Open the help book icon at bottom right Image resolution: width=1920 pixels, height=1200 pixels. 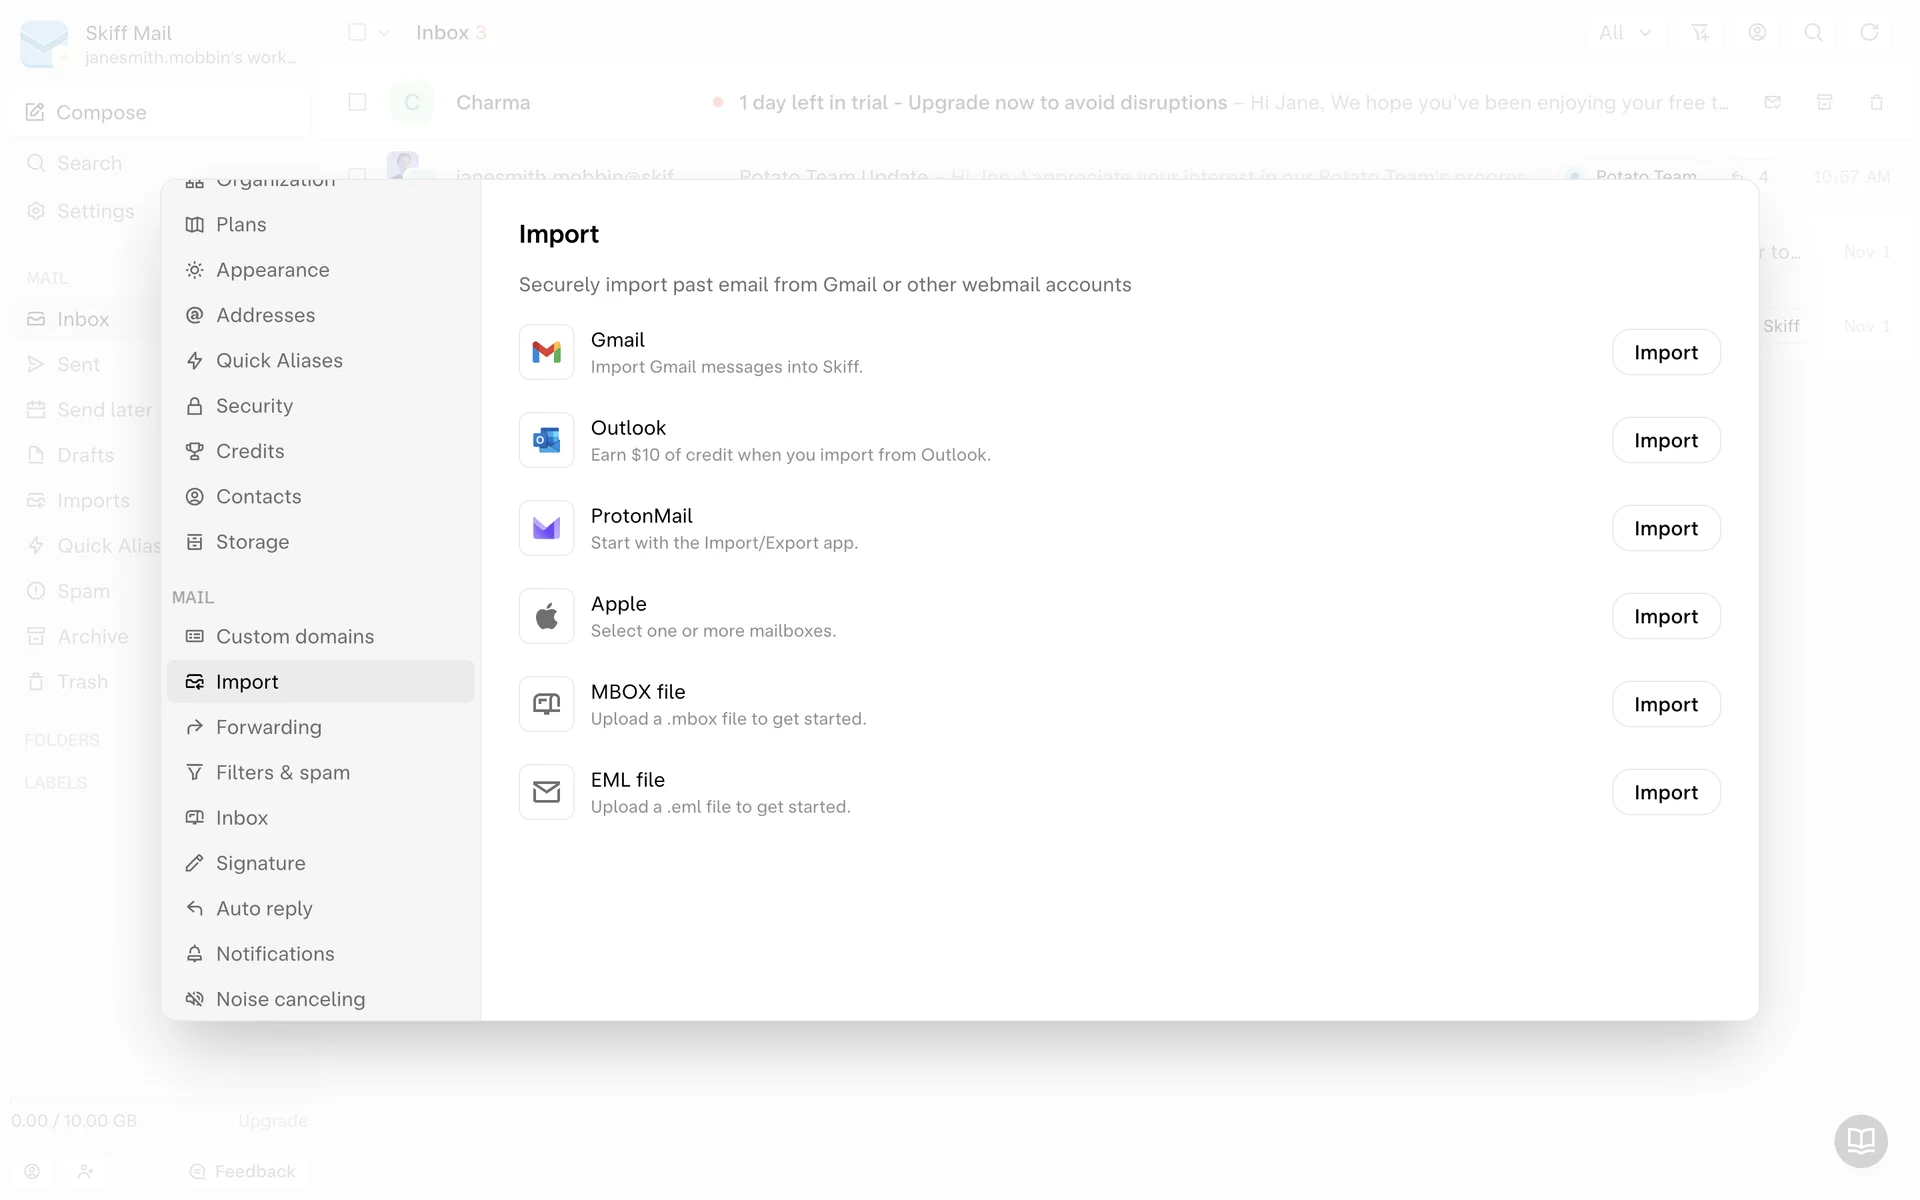click(1860, 1140)
